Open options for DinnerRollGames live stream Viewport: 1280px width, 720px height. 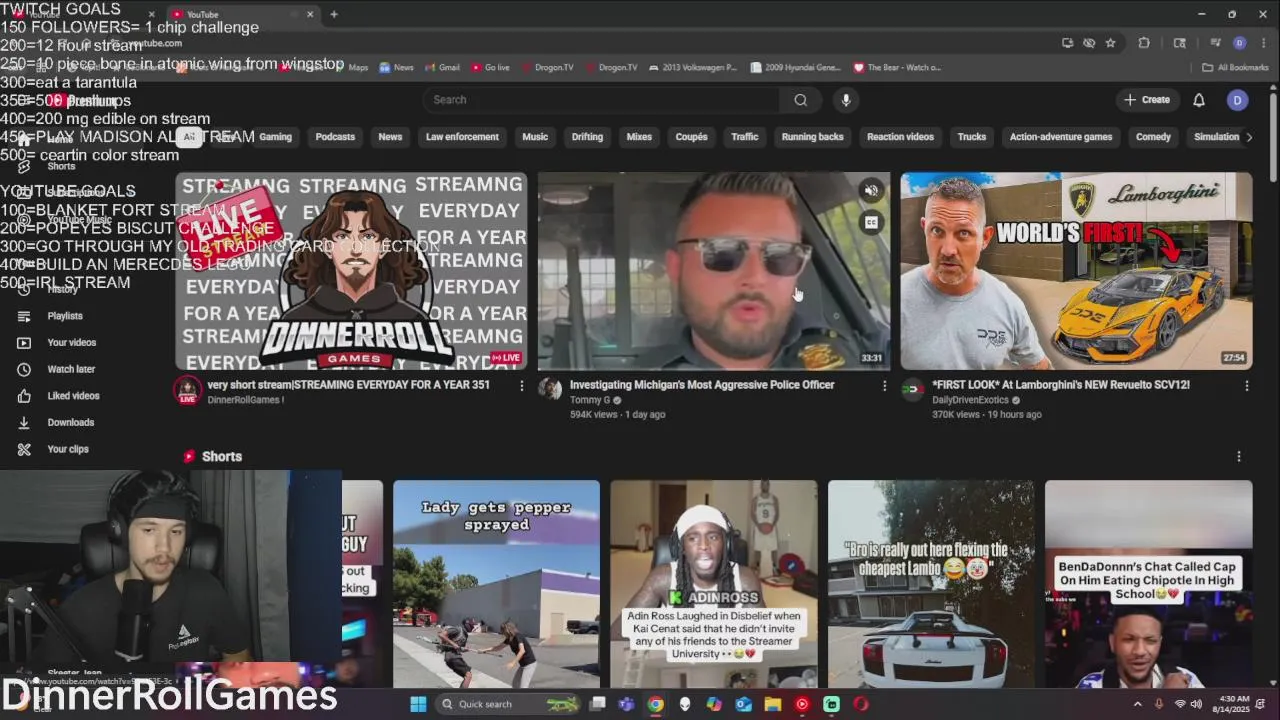[521, 386]
